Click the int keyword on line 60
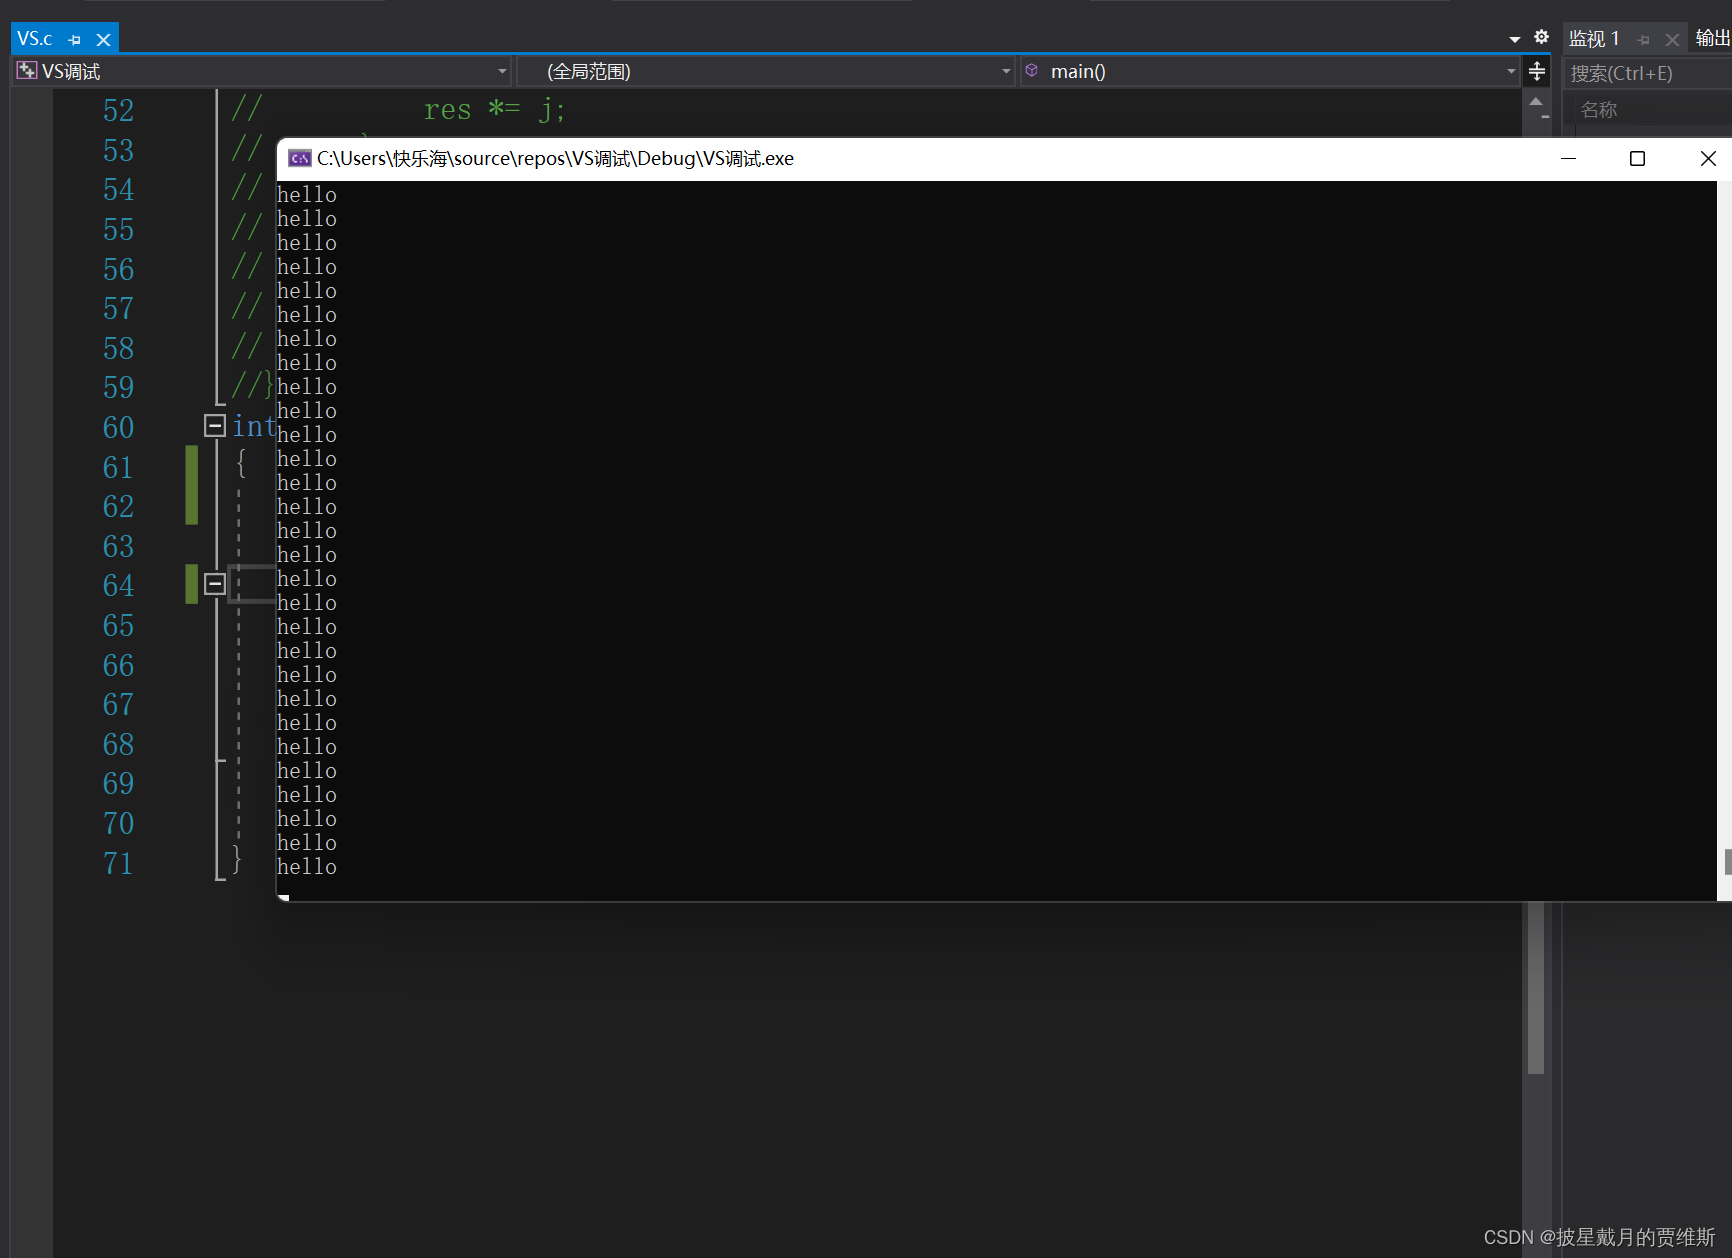 pyautogui.click(x=254, y=426)
